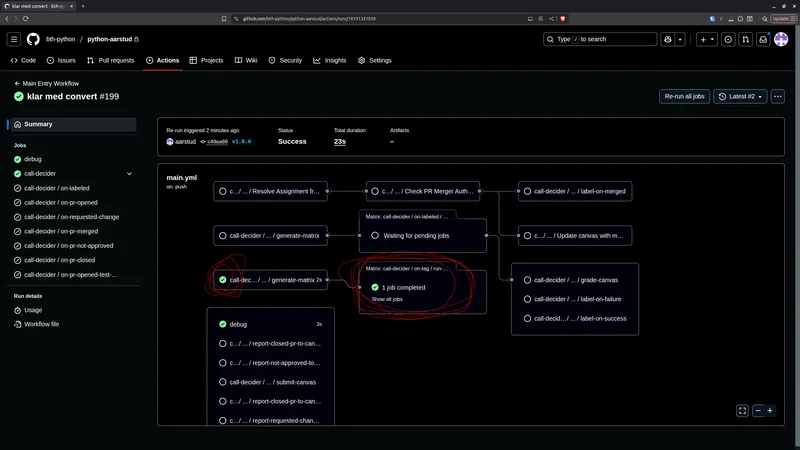Open the hamburger navigation menu
The width and height of the screenshot is (800, 450).
click(x=14, y=39)
